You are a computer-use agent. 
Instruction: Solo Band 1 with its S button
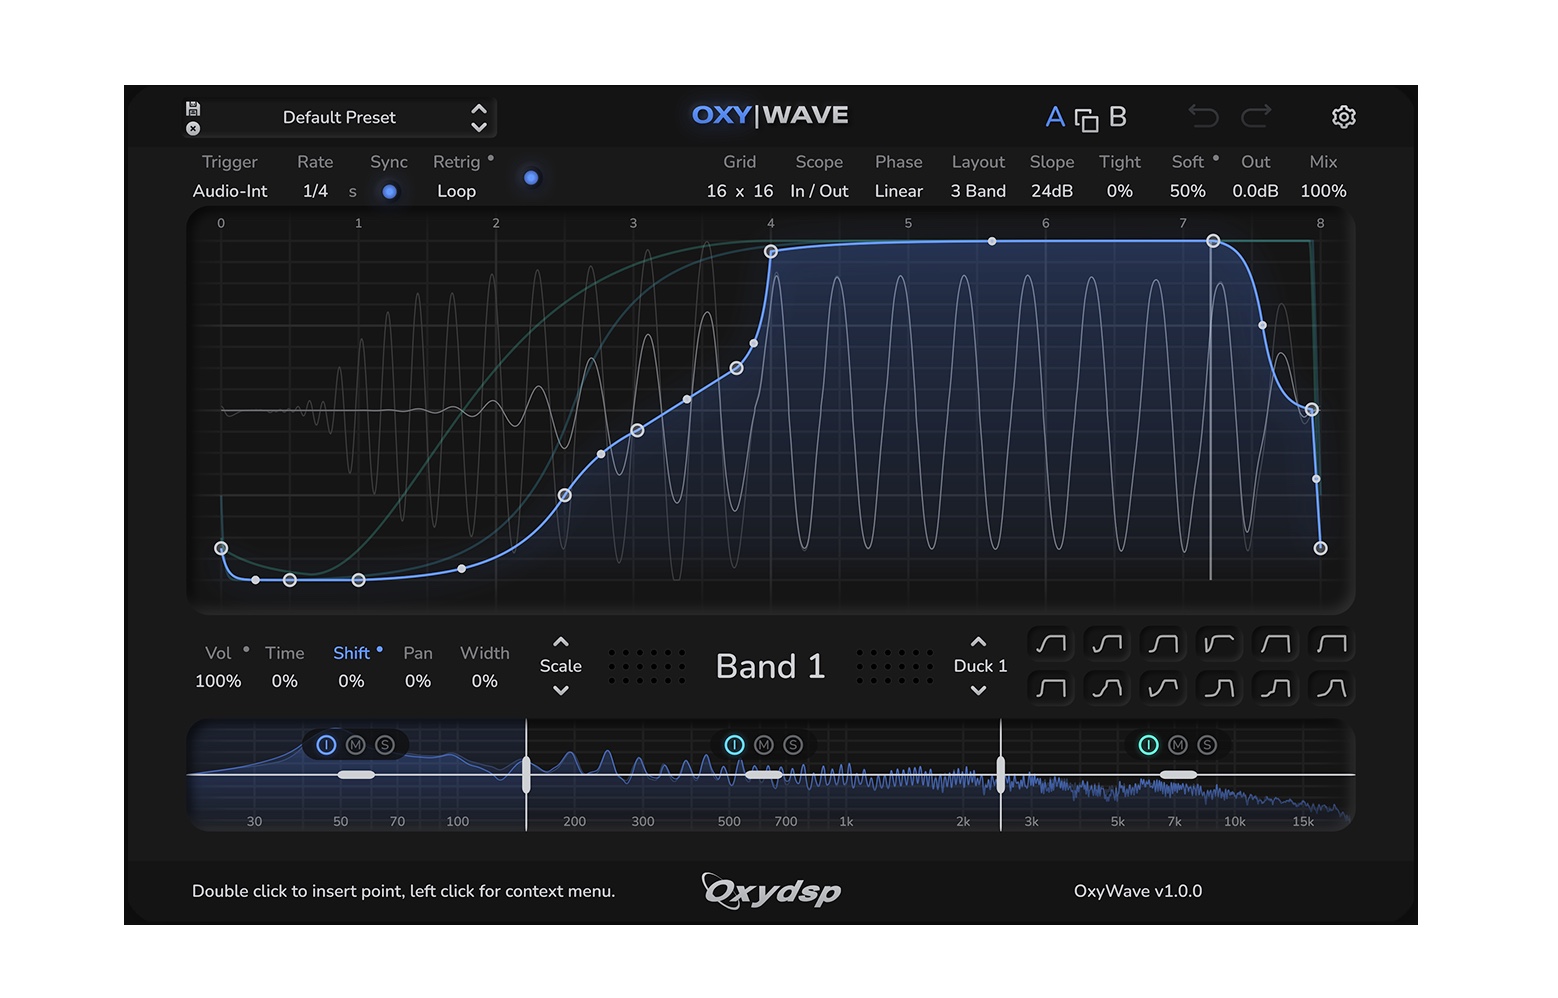click(384, 744)
